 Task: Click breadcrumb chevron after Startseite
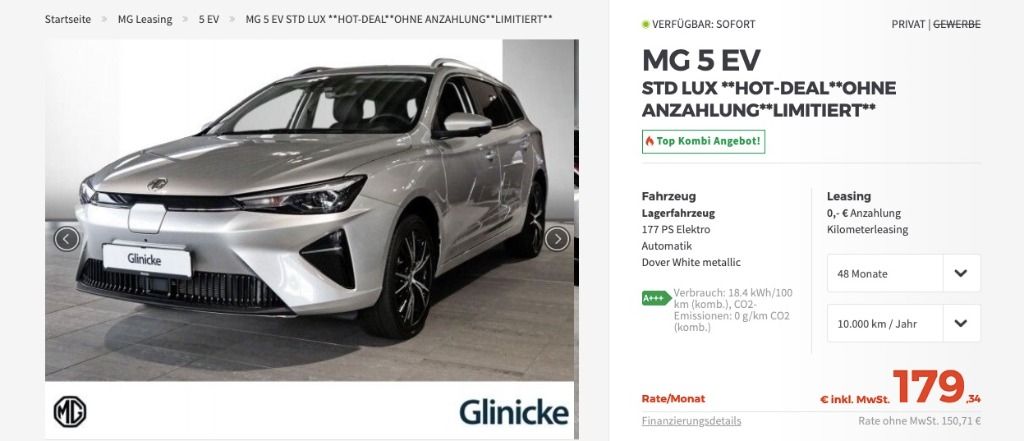(x=104, y=20)
